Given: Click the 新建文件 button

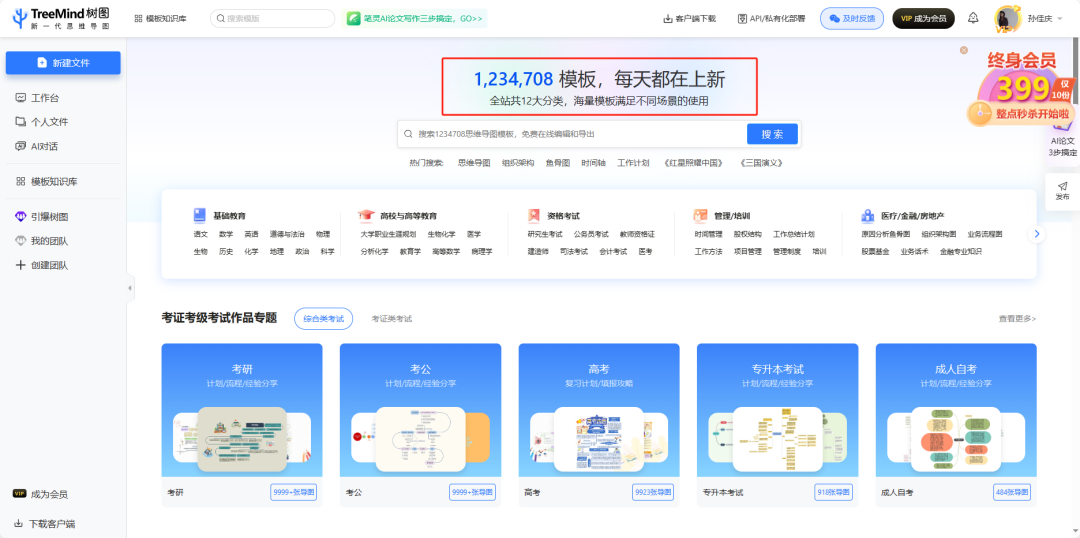Looking at the screenshot, I should (x=63, y=63).
